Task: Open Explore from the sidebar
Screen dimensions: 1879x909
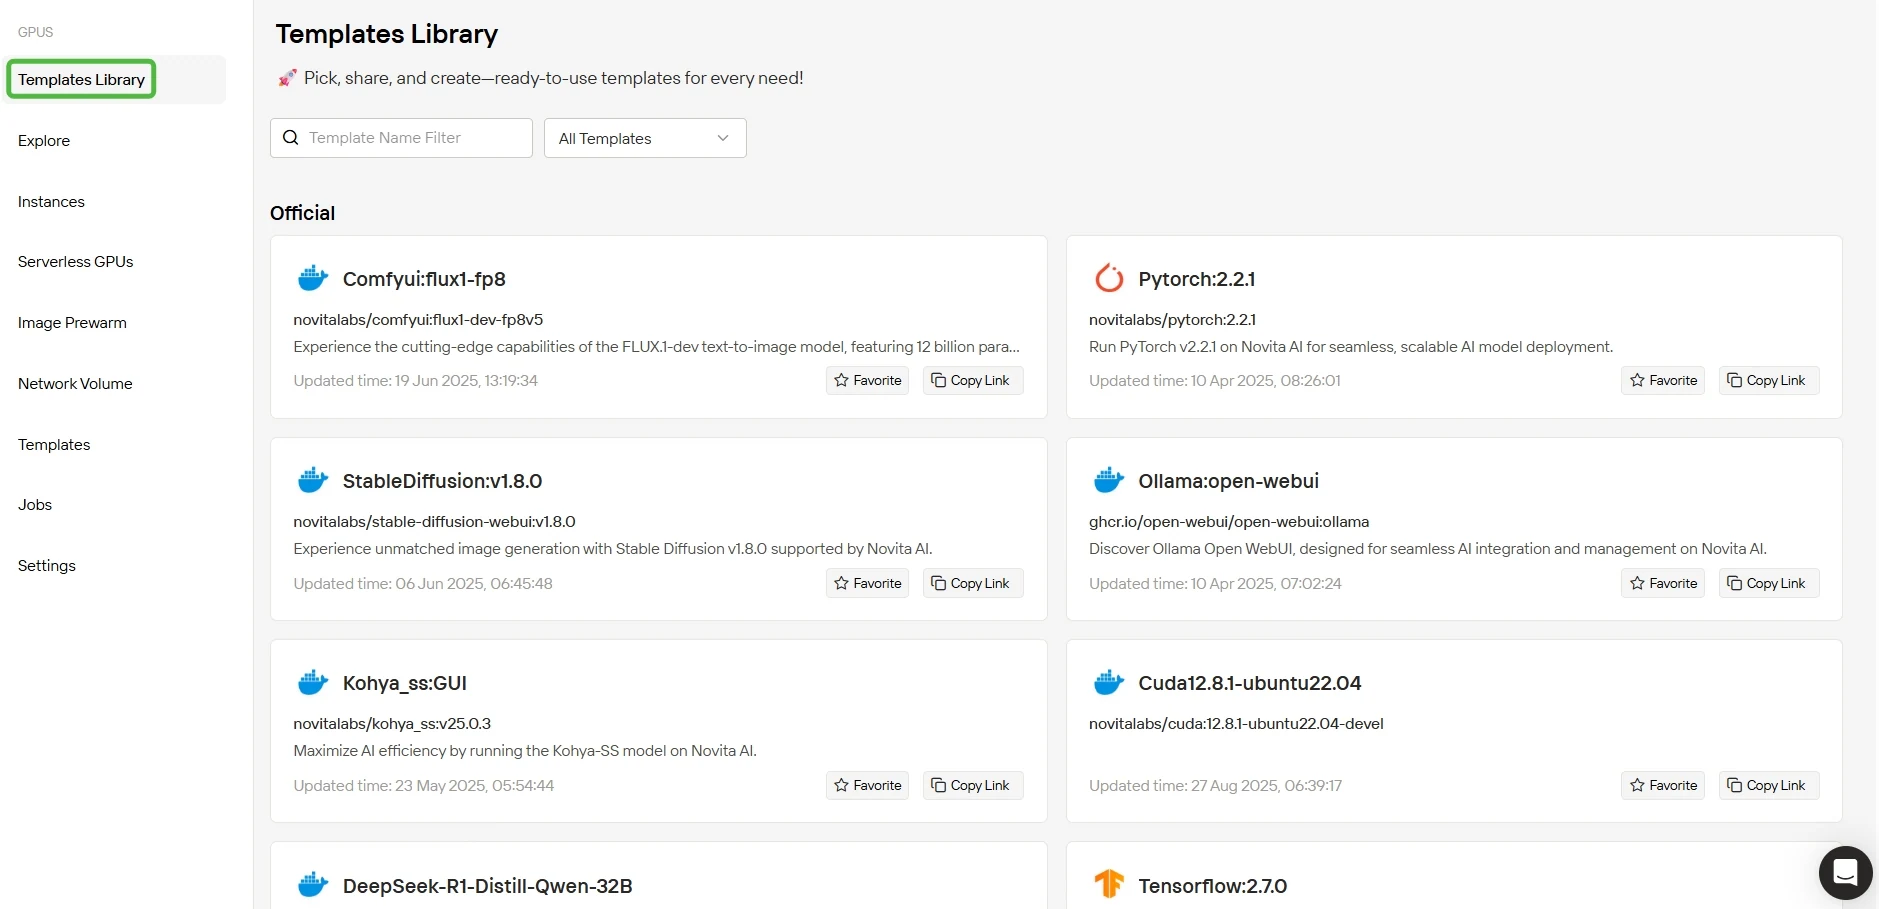Action: (x=44, y=140)
